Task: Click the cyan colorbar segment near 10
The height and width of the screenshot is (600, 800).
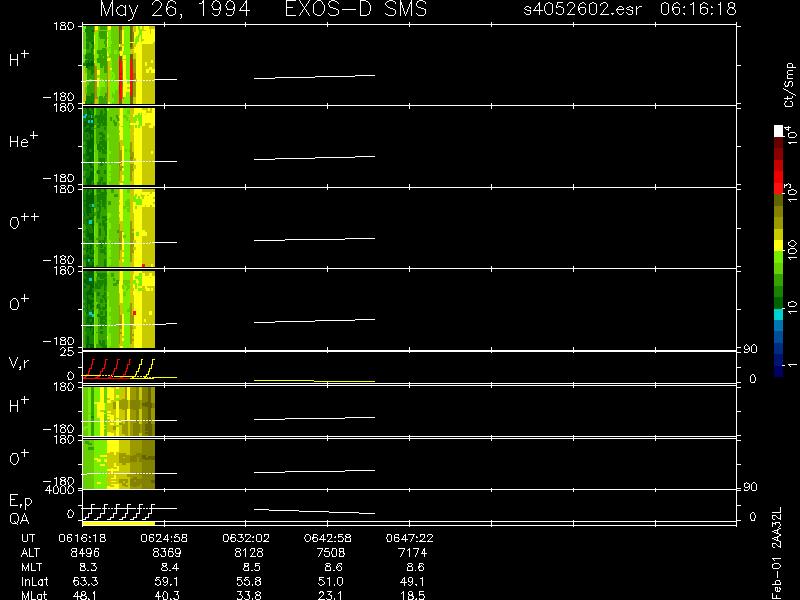Action: [x=779, y=314]
